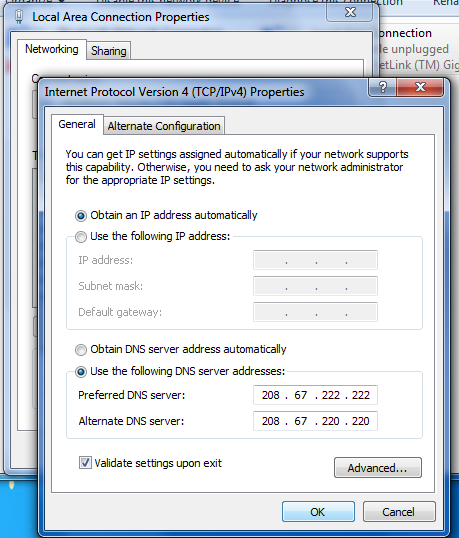The height and width of the screenshot is (538, 459).
Task: Select Obtain an IP address automatically
Action: click(81, 216)
